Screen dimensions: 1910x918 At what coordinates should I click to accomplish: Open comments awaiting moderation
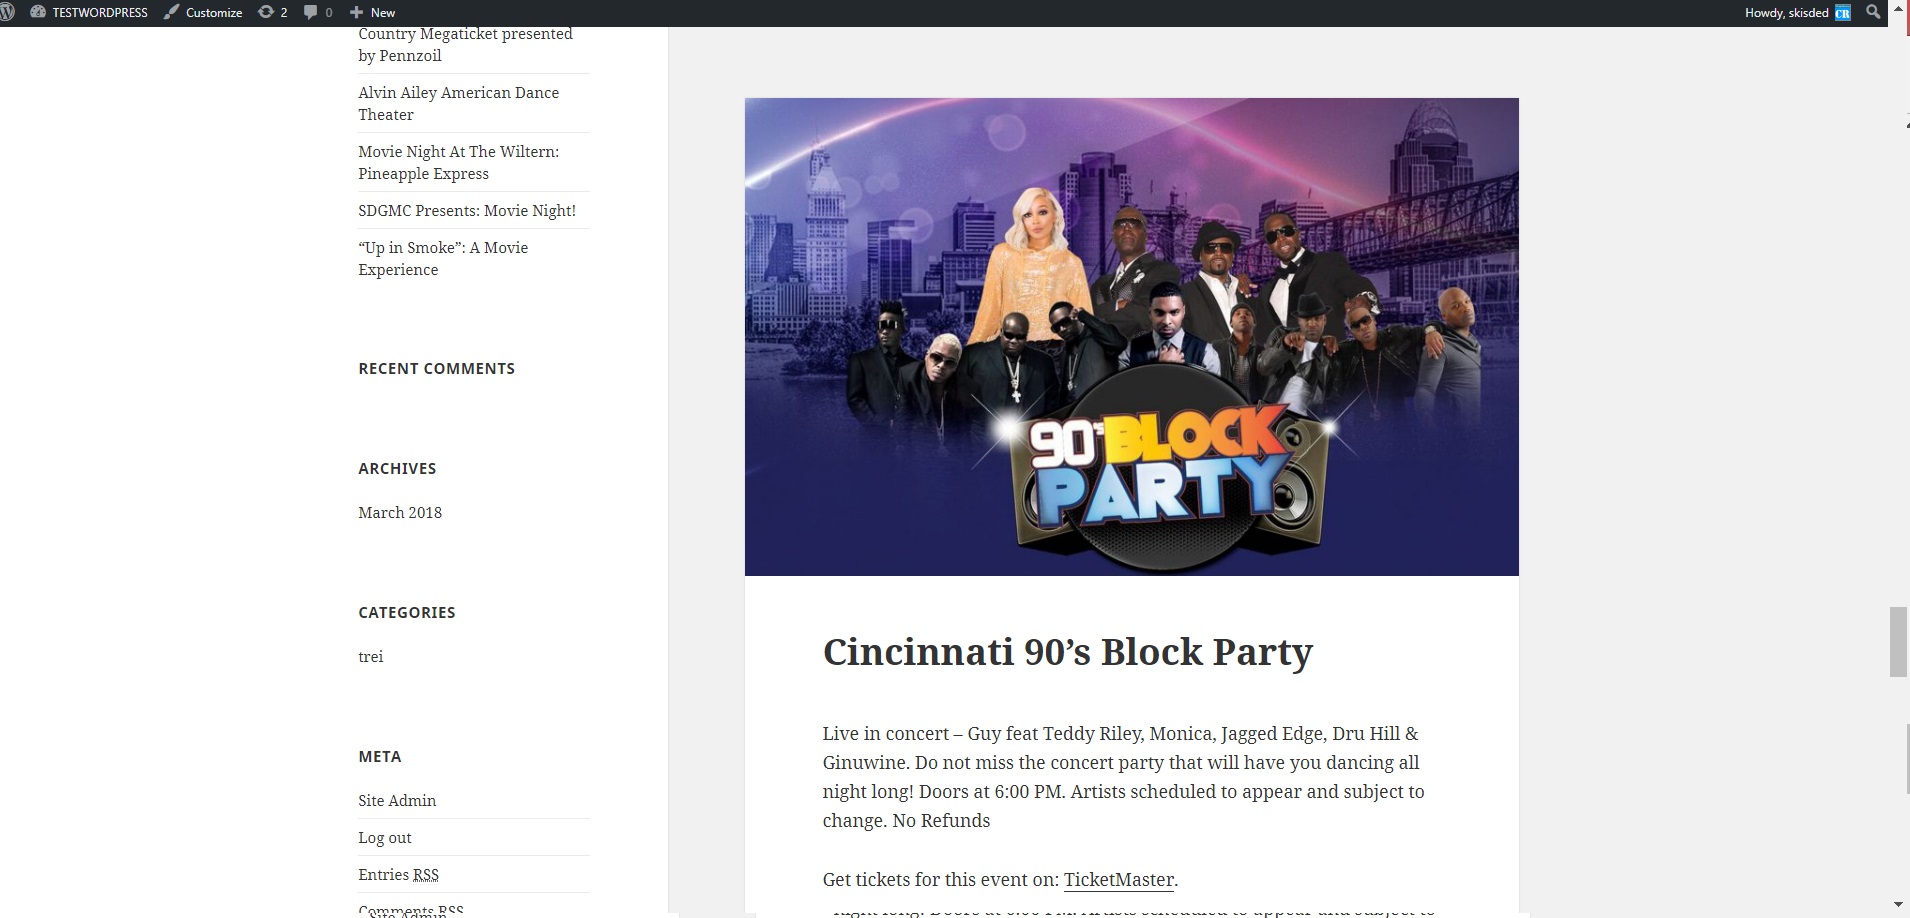(318, 12)
